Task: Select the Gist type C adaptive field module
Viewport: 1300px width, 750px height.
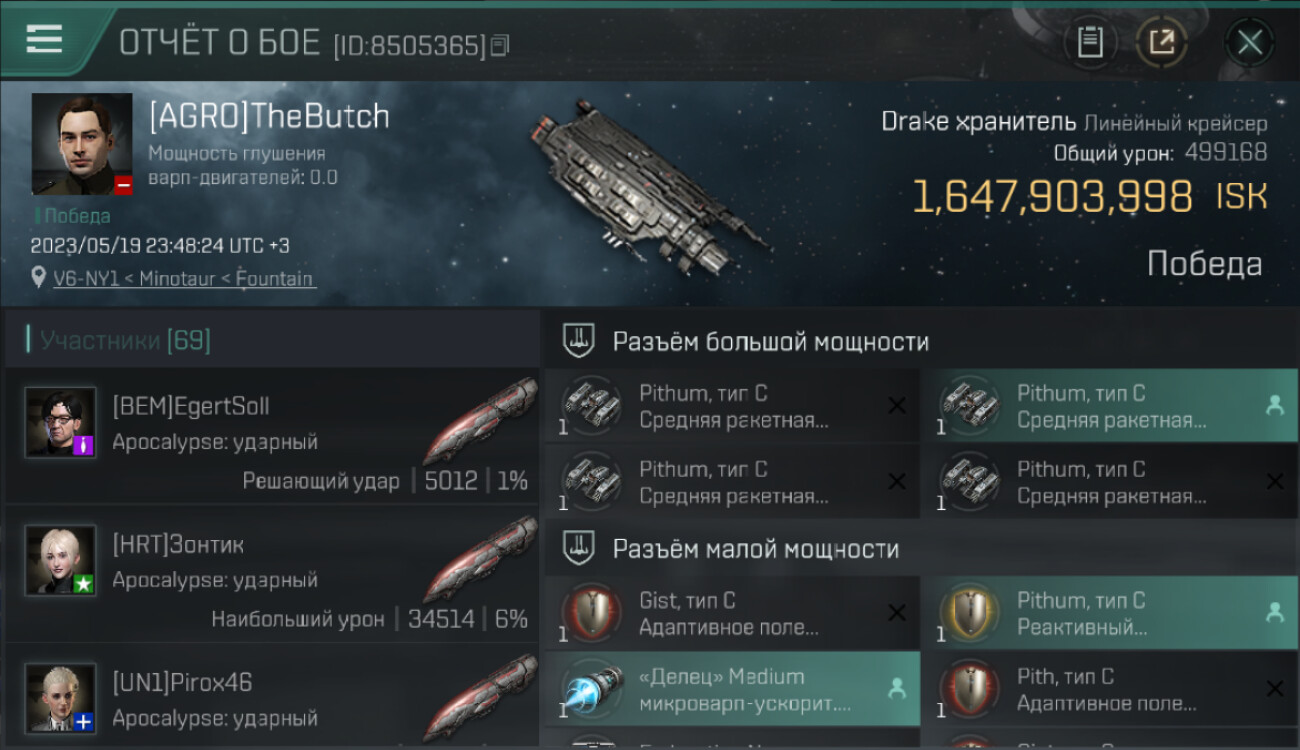Action: pos(732,613)
